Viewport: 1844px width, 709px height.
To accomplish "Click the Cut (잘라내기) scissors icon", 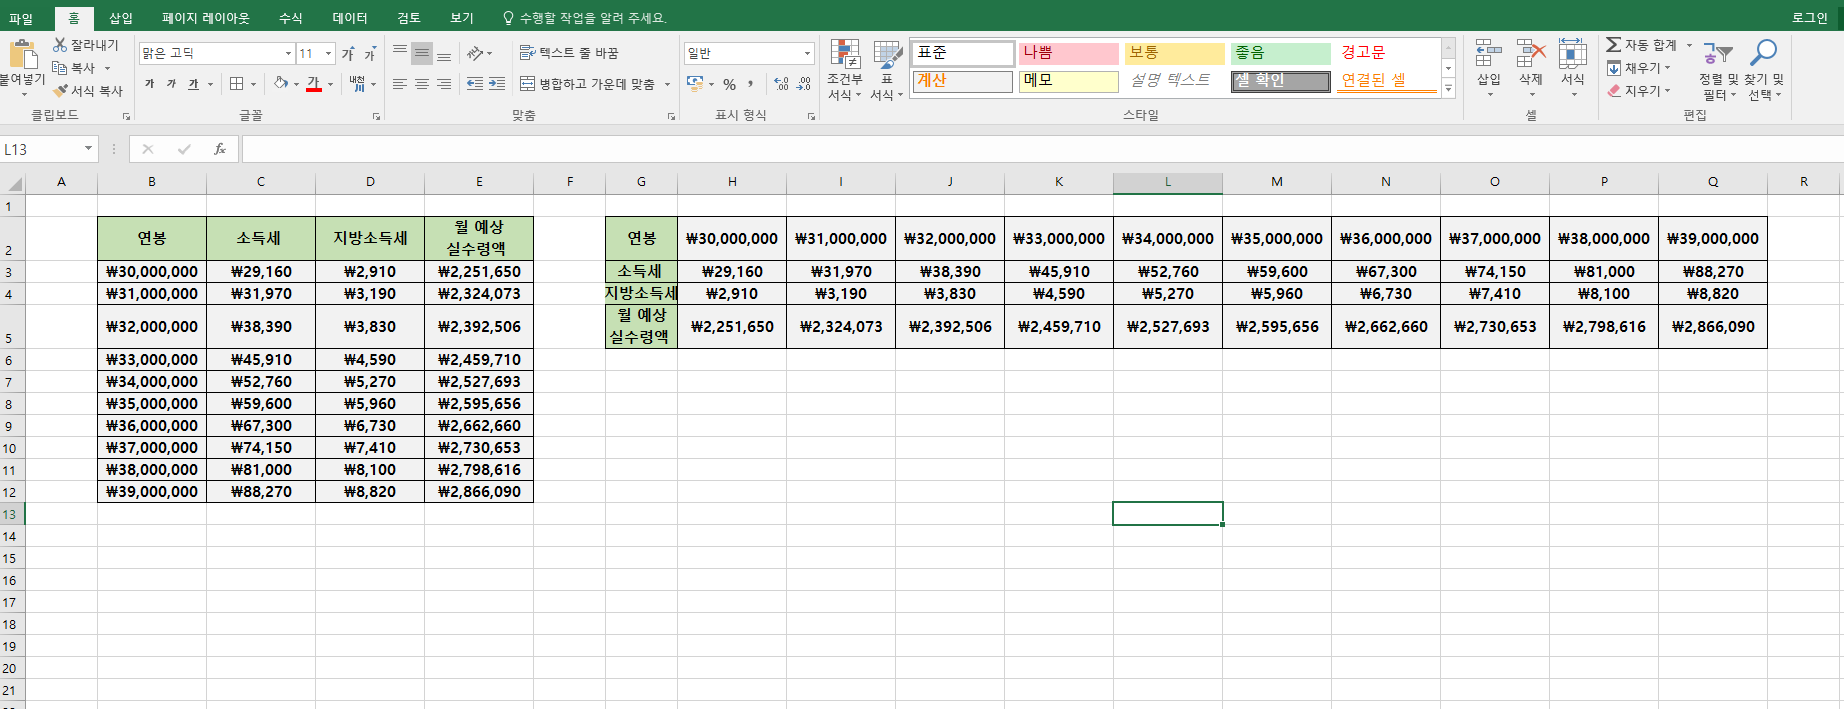I will (60, 45).
